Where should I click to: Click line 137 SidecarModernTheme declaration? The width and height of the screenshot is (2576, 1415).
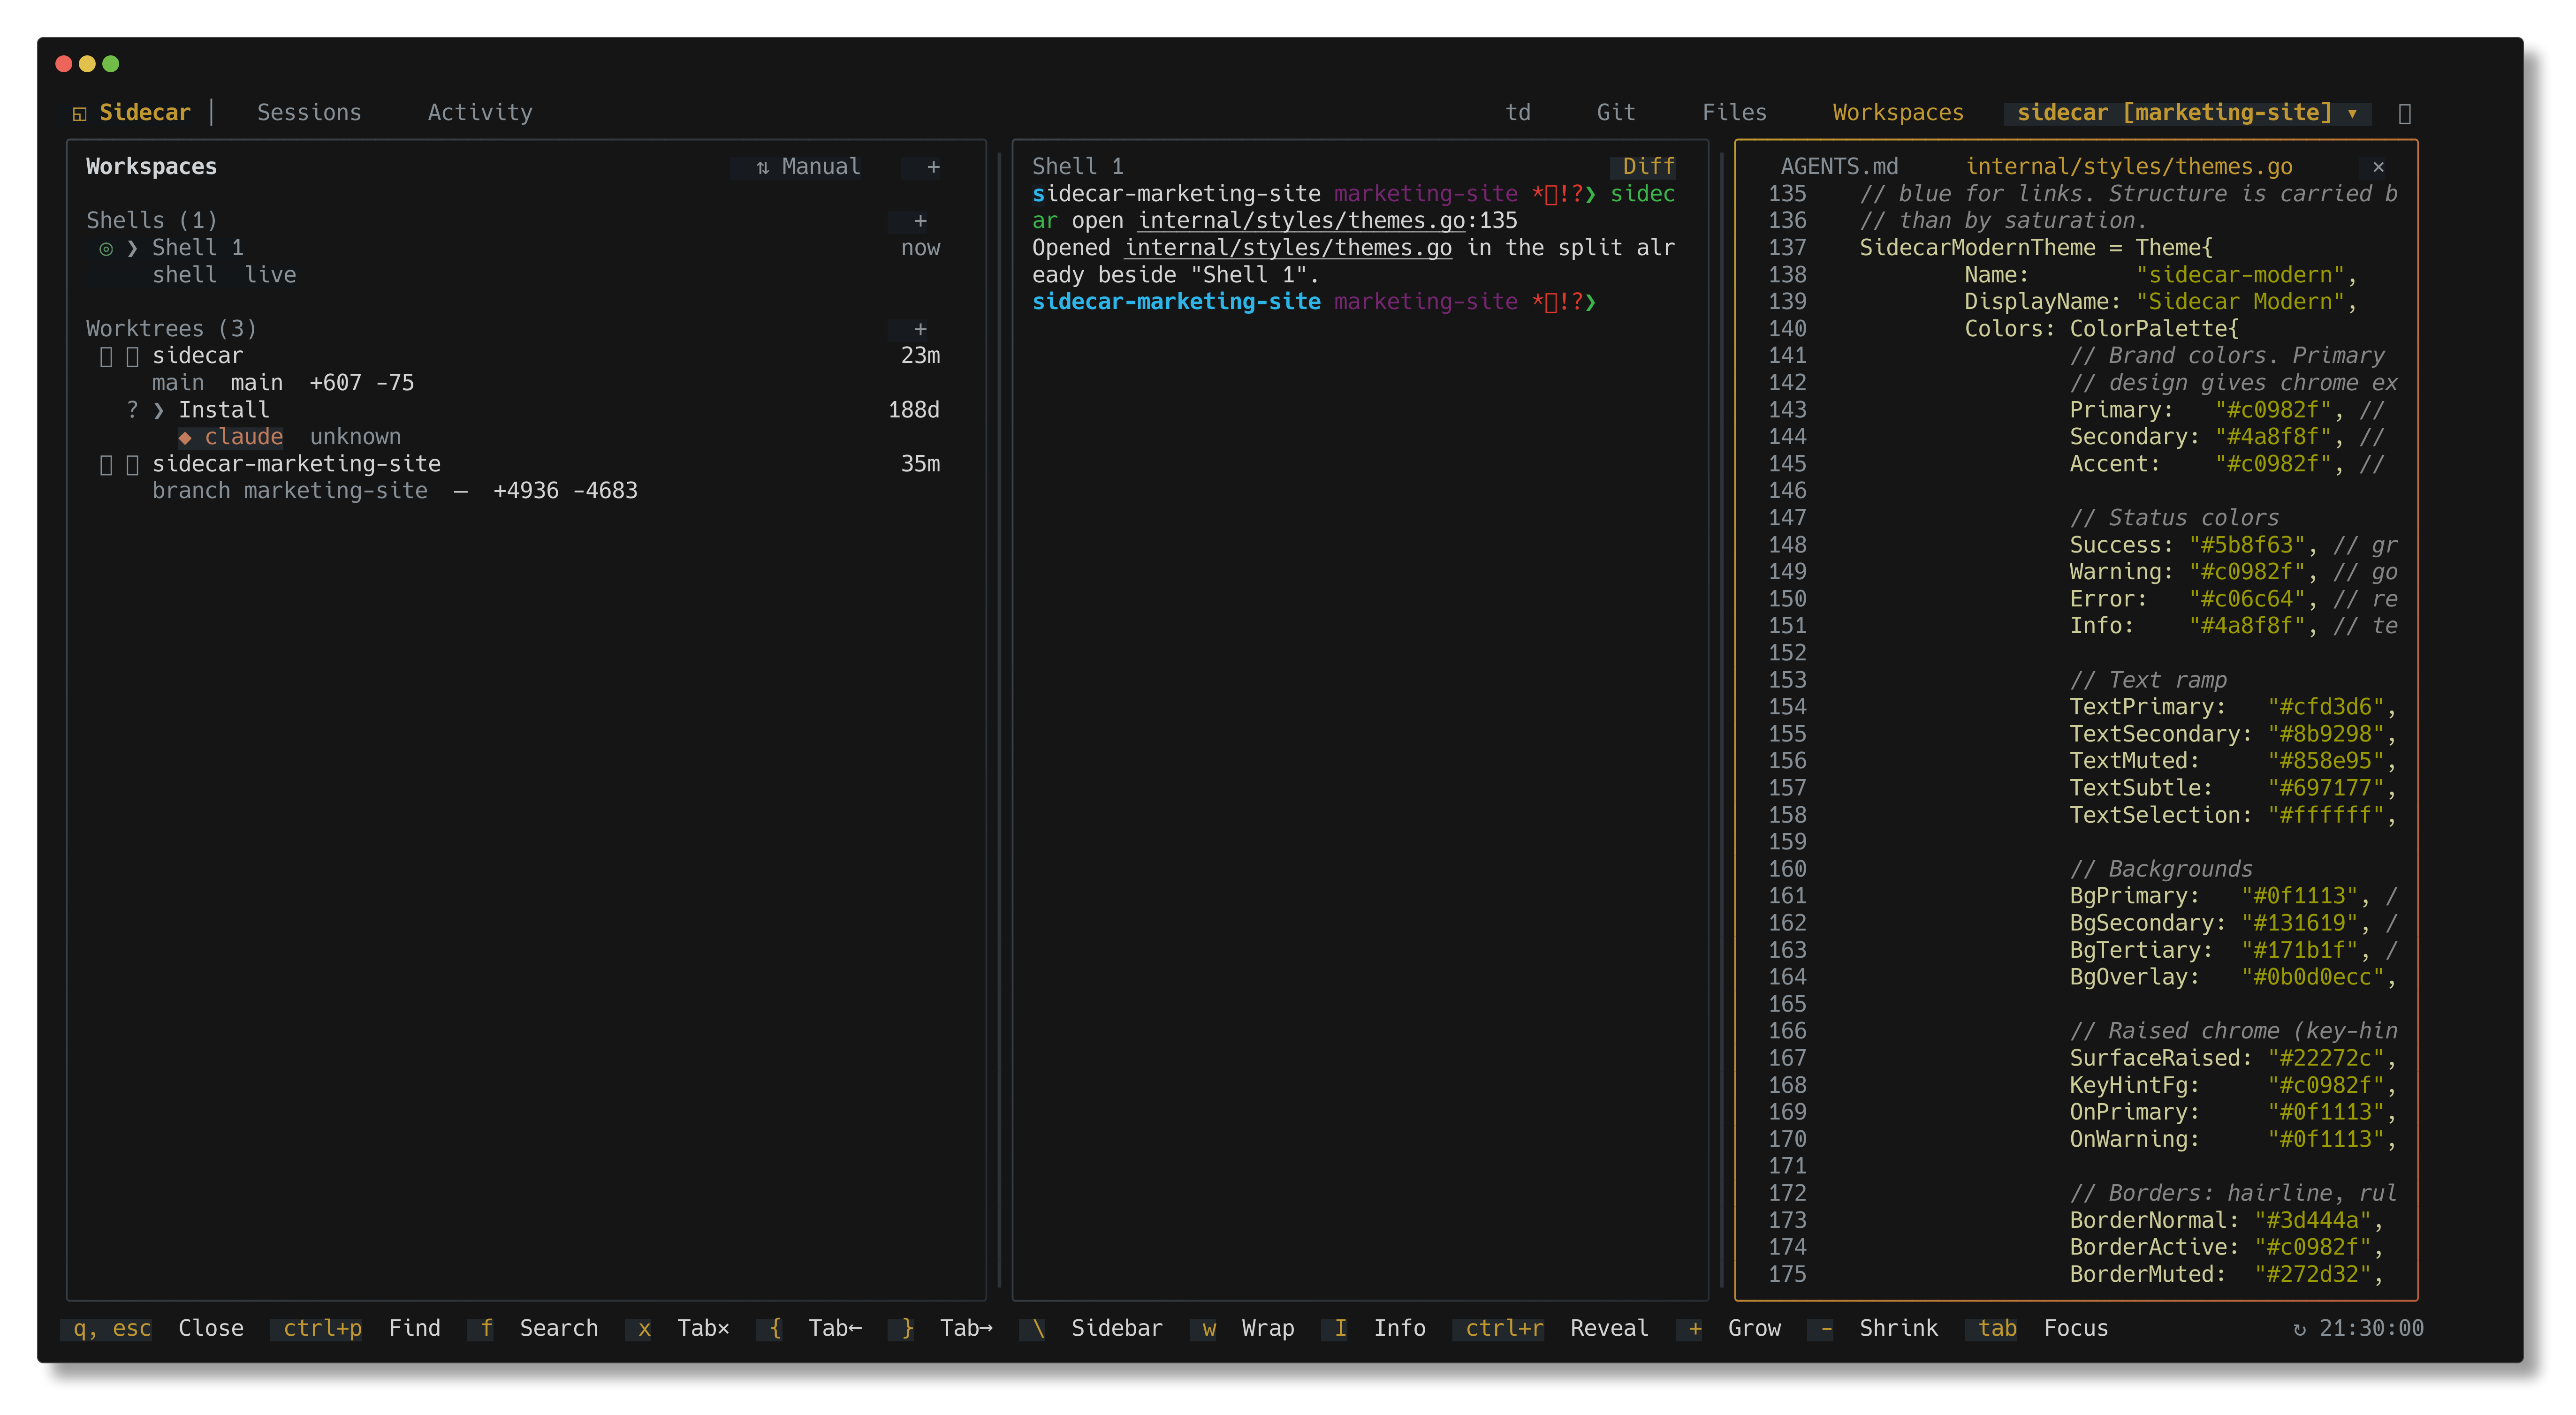[2036, 248]
